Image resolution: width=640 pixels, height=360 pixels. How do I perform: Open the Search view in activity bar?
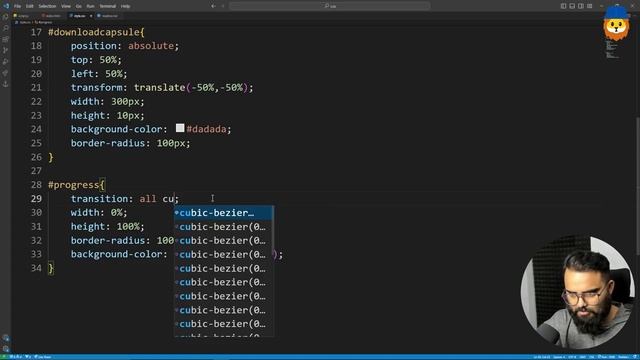point(6,28)
